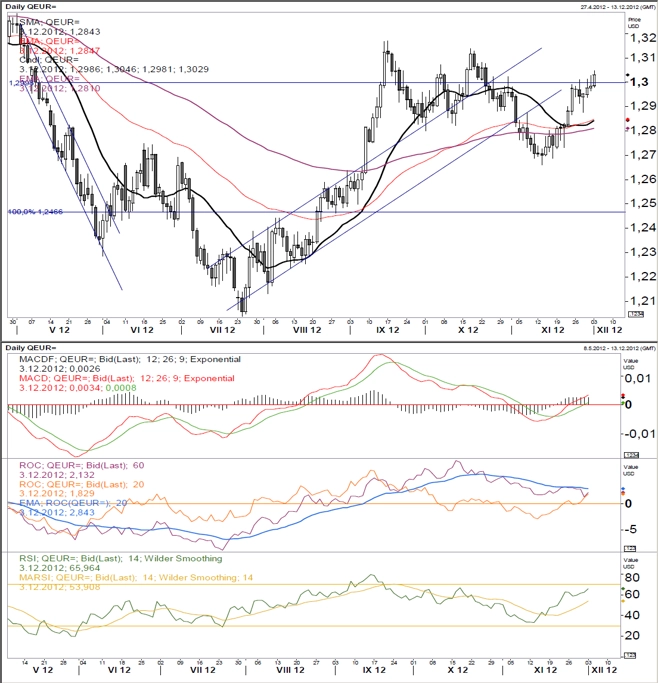Click the blue EMA ROC marker on axis
Viewport: 658px width, 683px height.
pyautogui.click(x=623, y=489)
